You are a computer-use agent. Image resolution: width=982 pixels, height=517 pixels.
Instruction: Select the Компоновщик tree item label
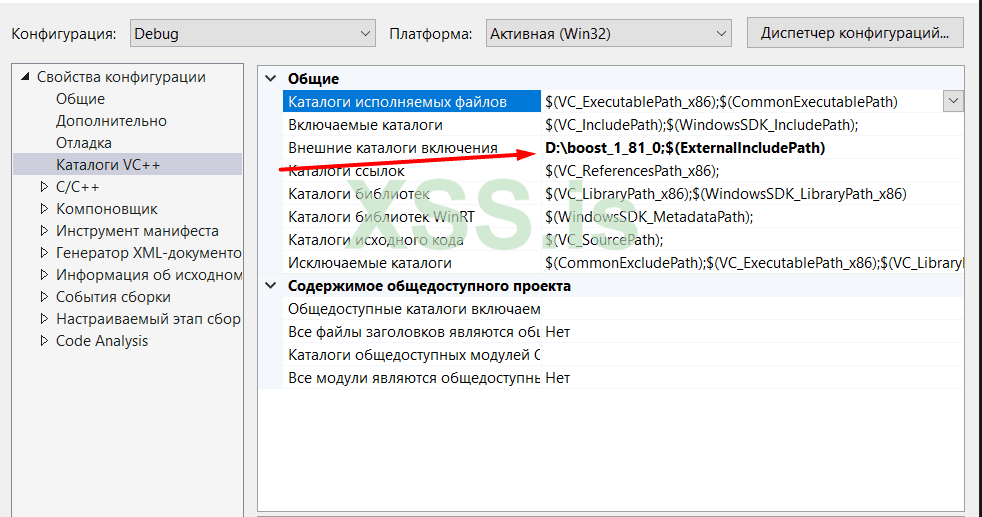106,208
